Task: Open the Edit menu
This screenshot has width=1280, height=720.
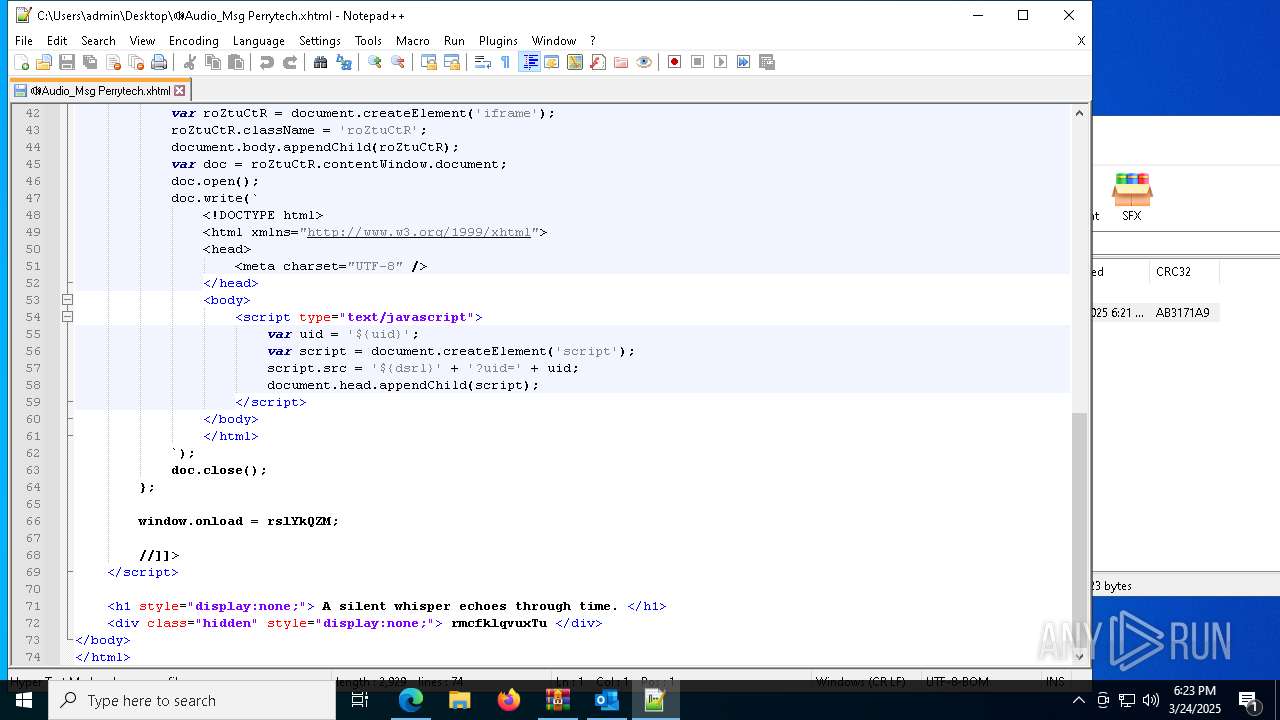Action: point(57,41)
